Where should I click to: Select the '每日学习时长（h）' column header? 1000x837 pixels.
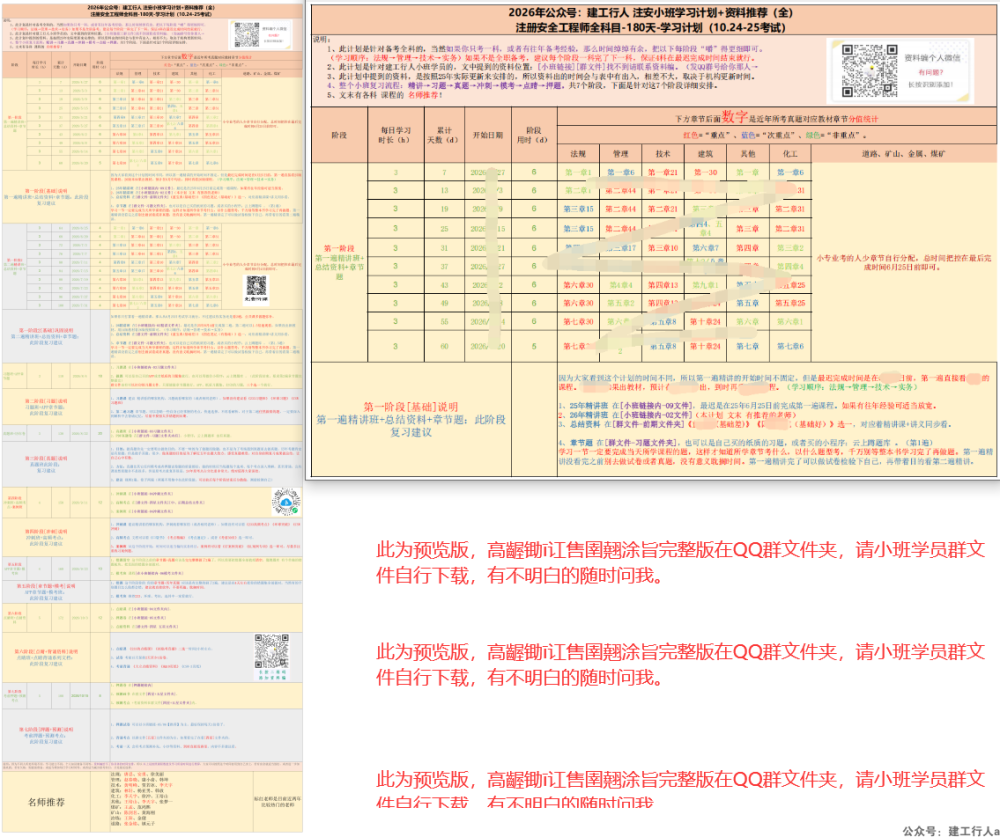(395, 135)
